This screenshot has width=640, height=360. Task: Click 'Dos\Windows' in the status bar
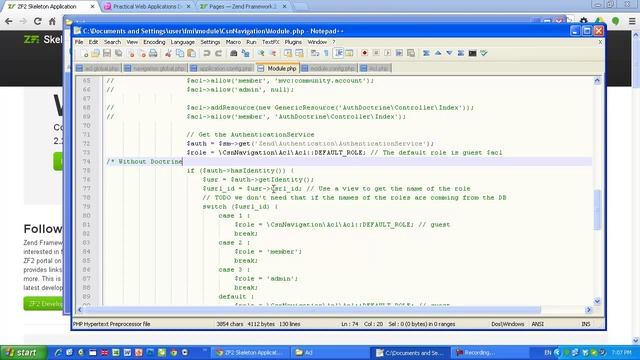507,324
